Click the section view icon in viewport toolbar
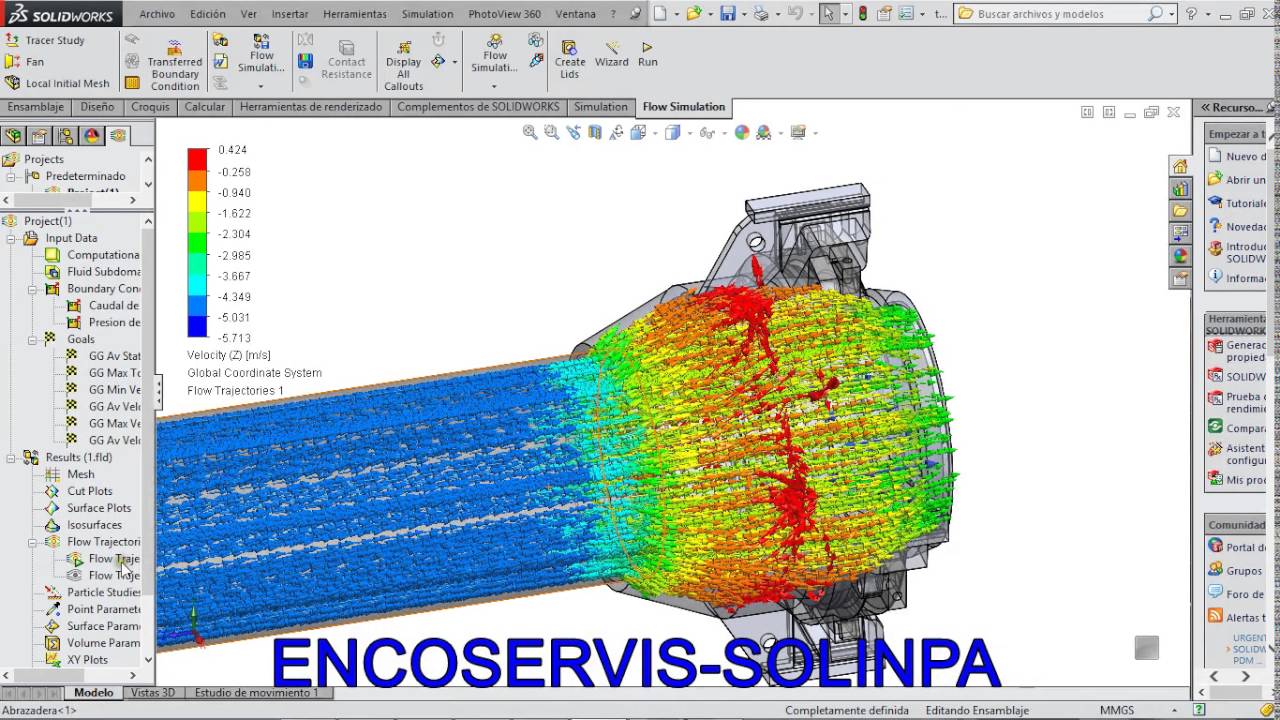 (x=595, y=132)
